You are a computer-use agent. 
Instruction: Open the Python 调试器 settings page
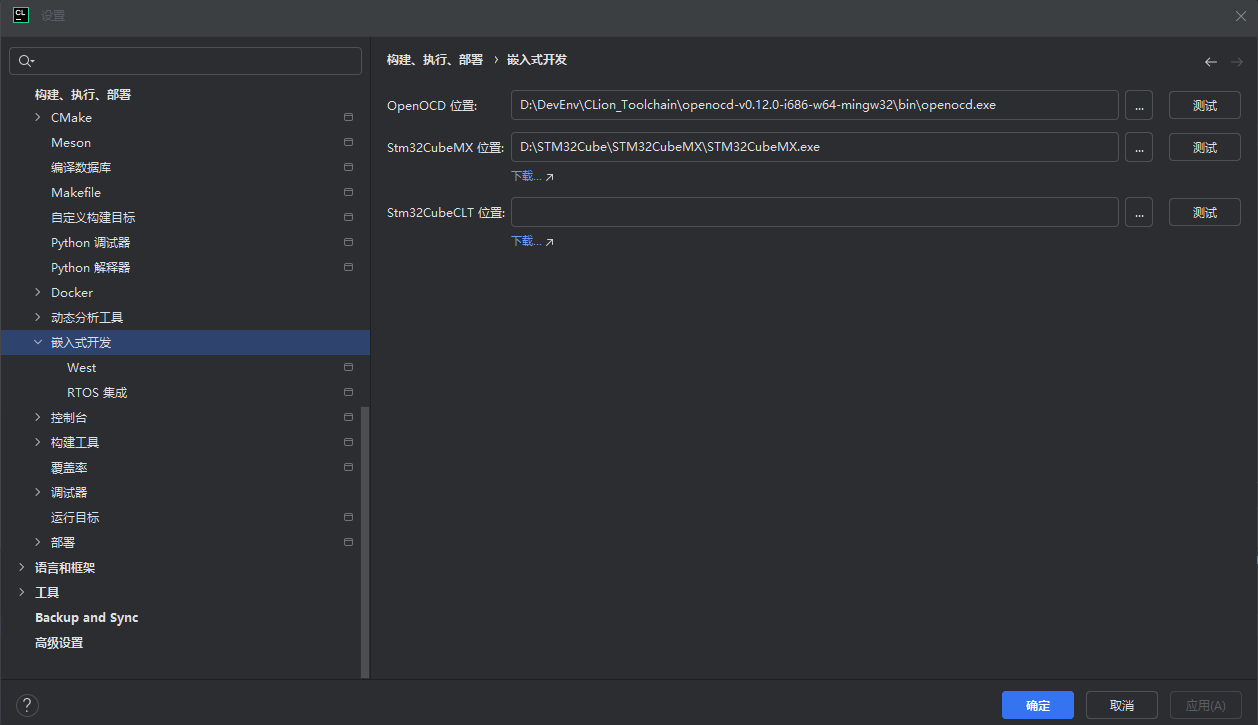[x=91, y=242]
